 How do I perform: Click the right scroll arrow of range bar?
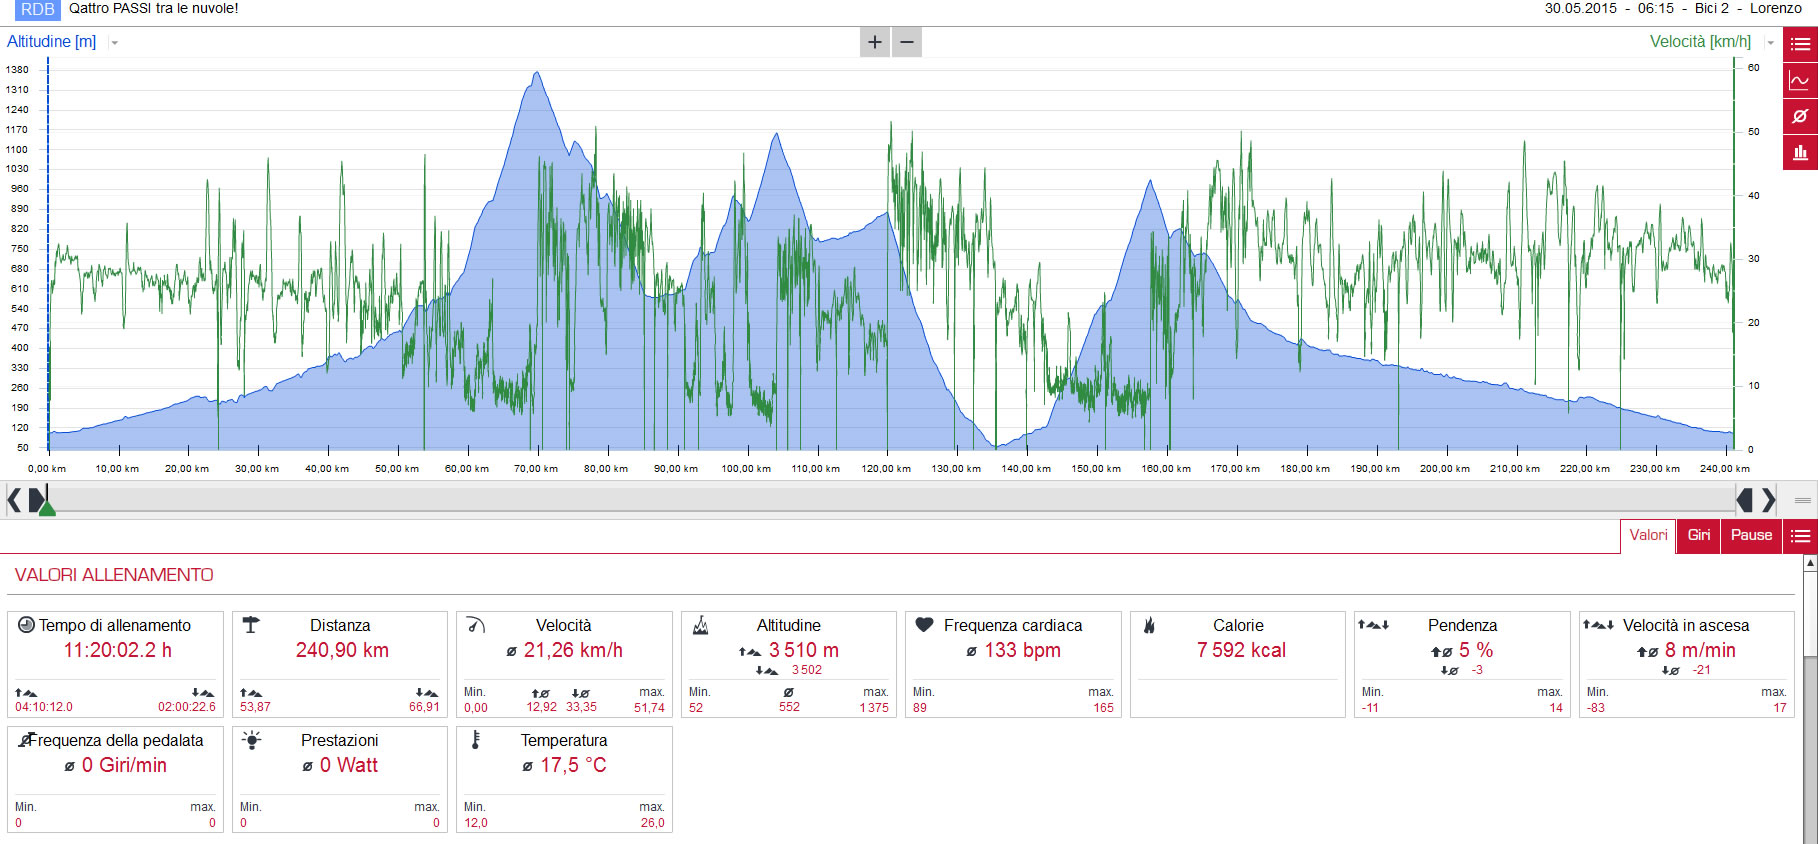click(1769, 499)
